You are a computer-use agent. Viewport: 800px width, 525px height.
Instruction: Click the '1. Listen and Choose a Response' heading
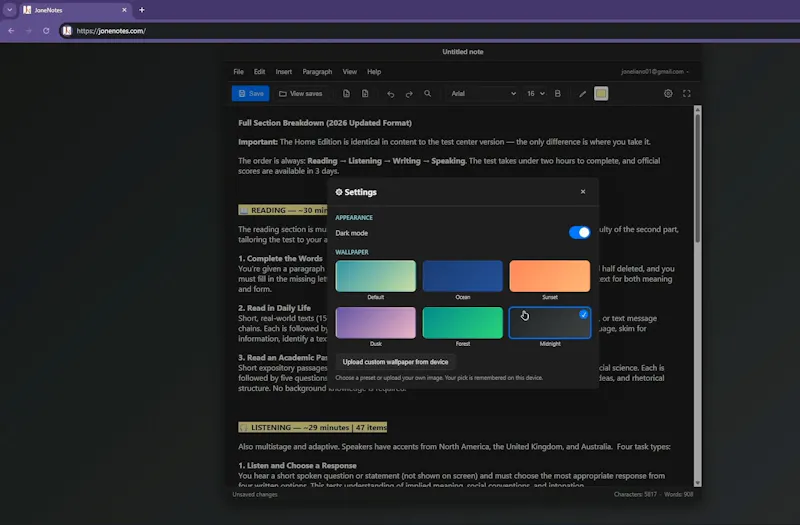coord(297,466)
